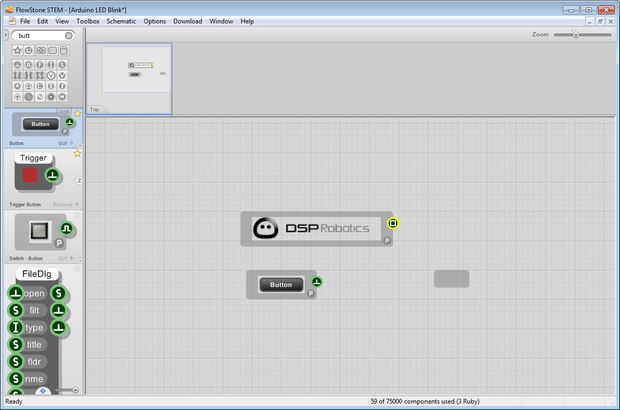Click properties icon on DSP Robotics module
620x410 pixels.
(x=387, y=240)
